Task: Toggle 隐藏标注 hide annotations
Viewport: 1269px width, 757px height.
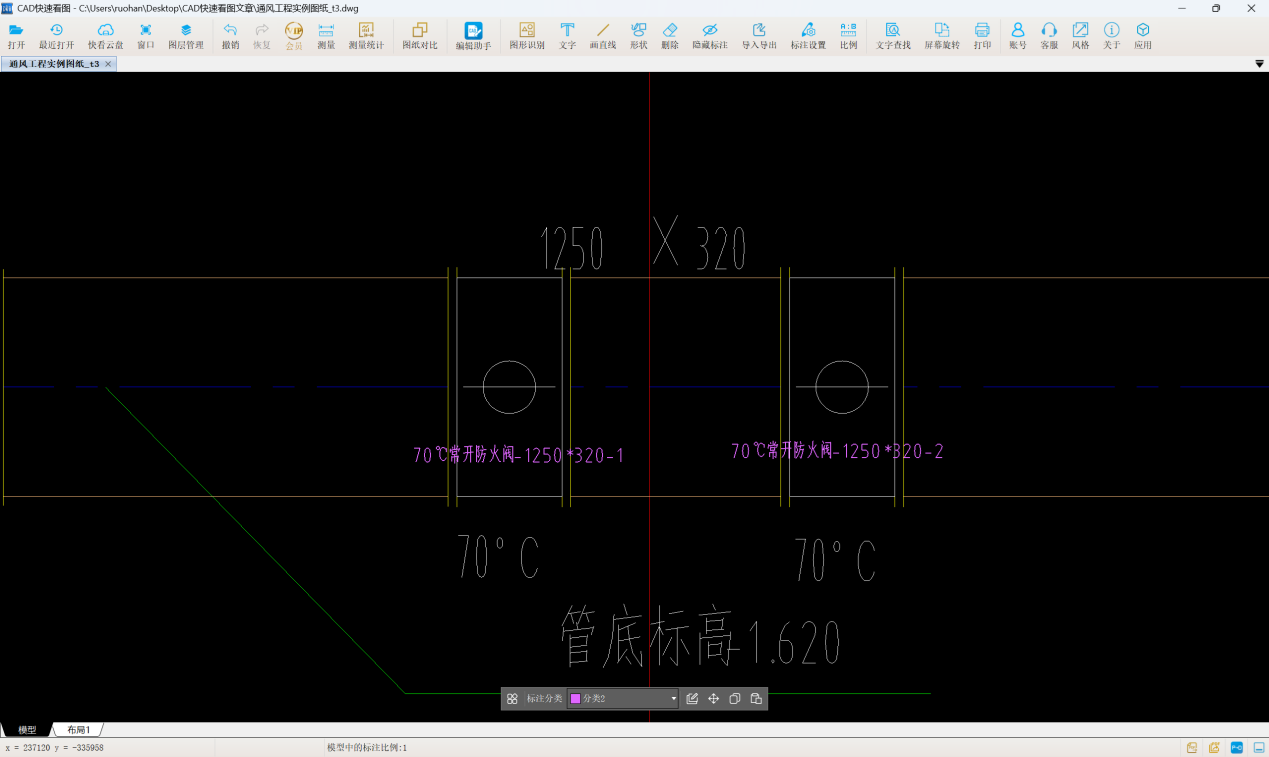Action: click(710, 36)
